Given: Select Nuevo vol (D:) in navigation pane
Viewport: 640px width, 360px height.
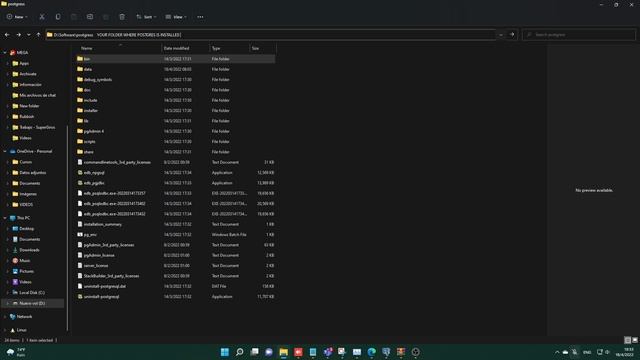Looking at the screenshot, I should click(33, 303).
